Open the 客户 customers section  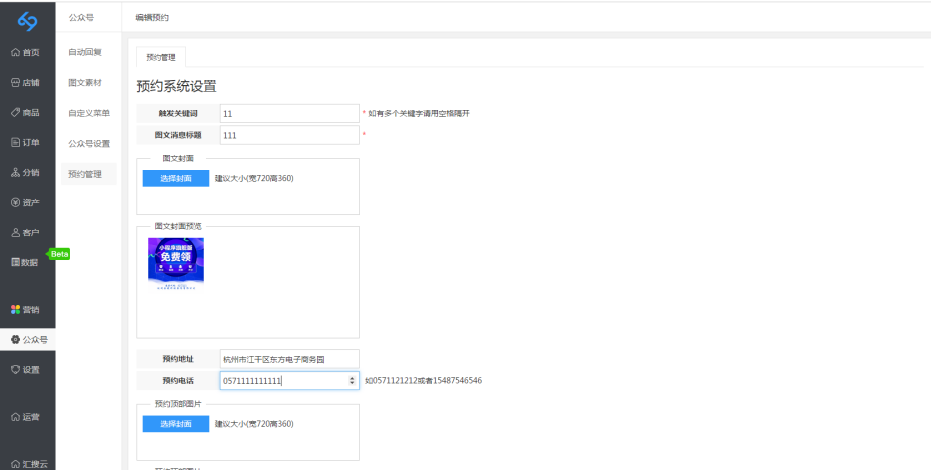tap(27, 232)
